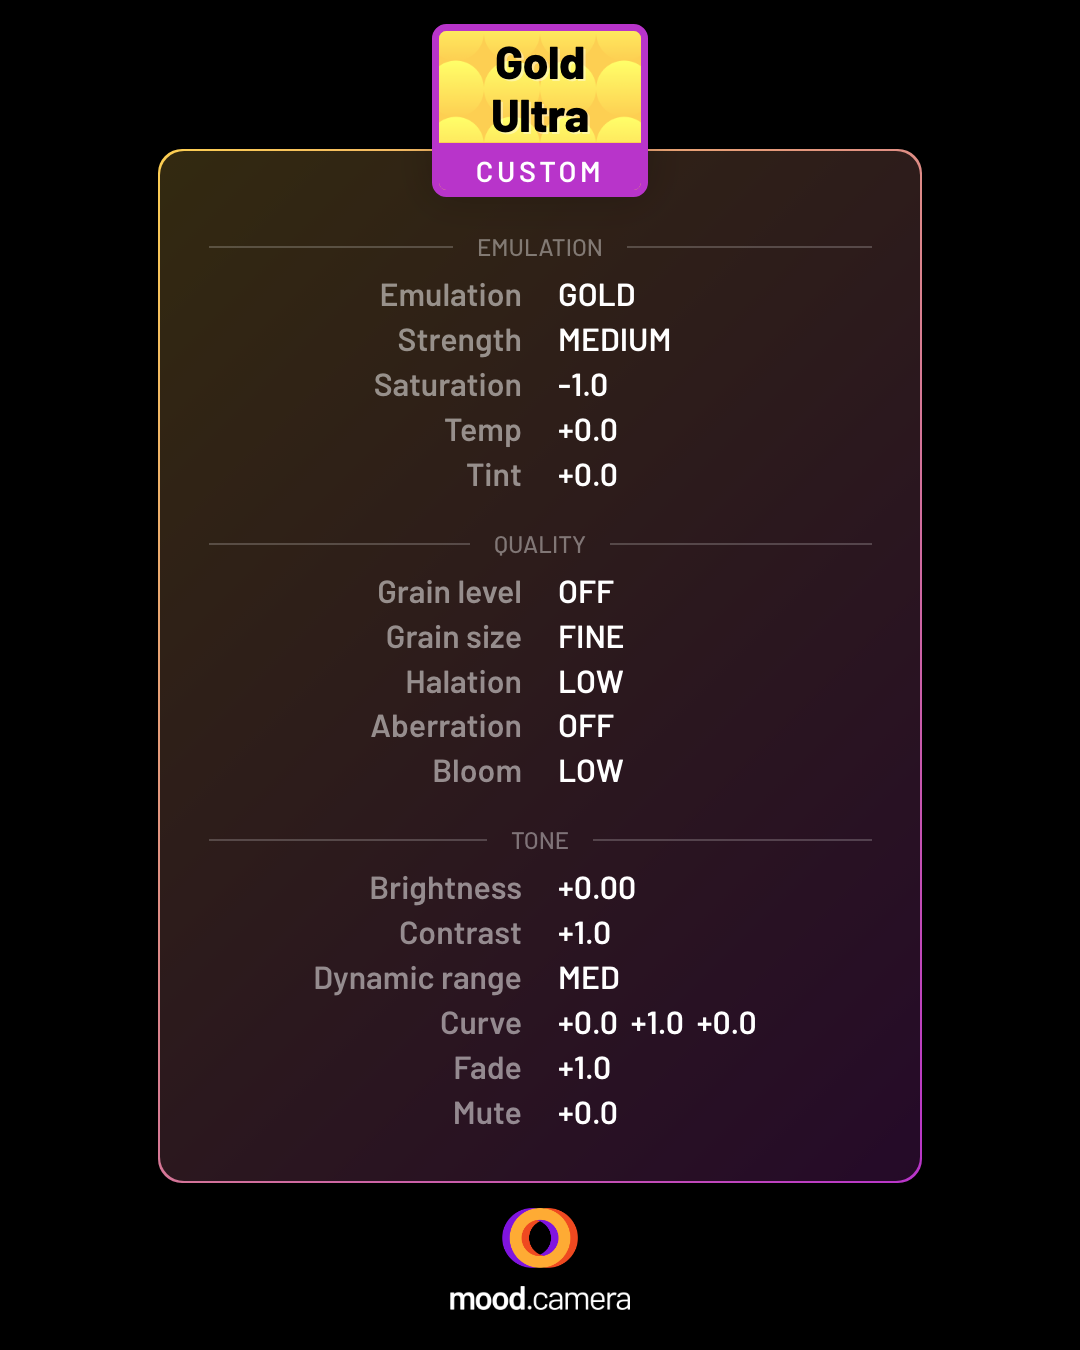This screenshot has height=1350, width=1080.
Task: Change the Grain size FINE option
Action: (x=591, y=638)
